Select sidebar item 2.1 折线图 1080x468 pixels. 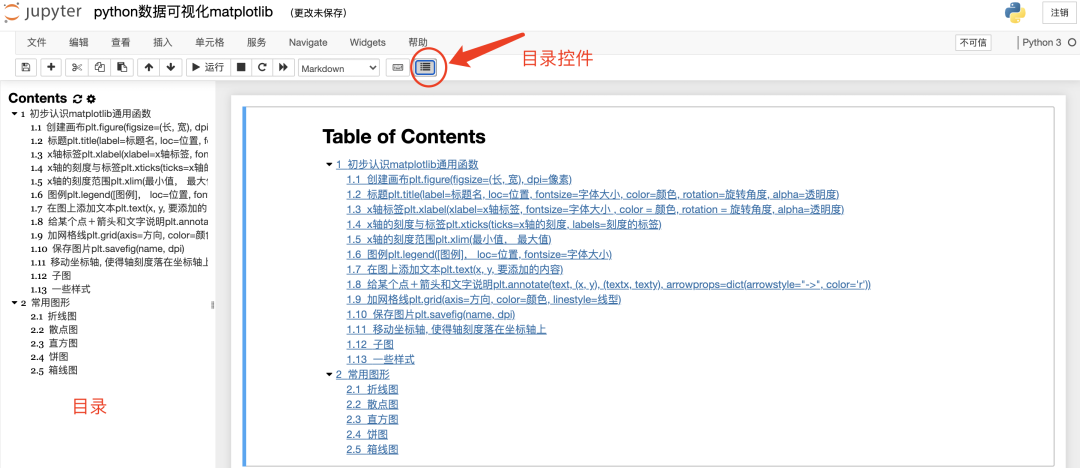click(54, 316)
